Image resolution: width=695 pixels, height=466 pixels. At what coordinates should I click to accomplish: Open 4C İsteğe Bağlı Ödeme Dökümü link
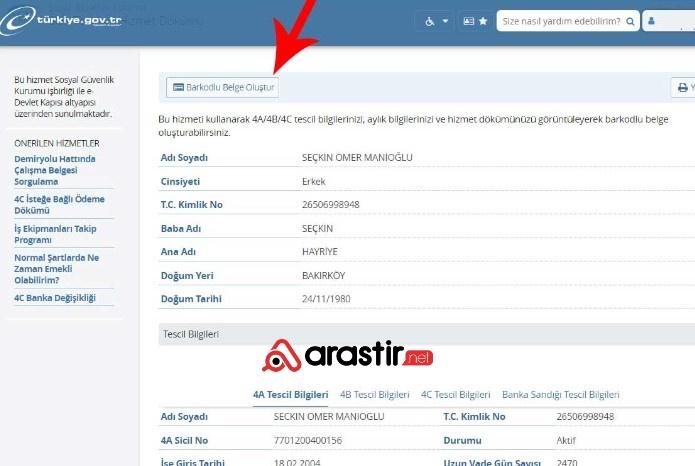(x=59, y=204)
